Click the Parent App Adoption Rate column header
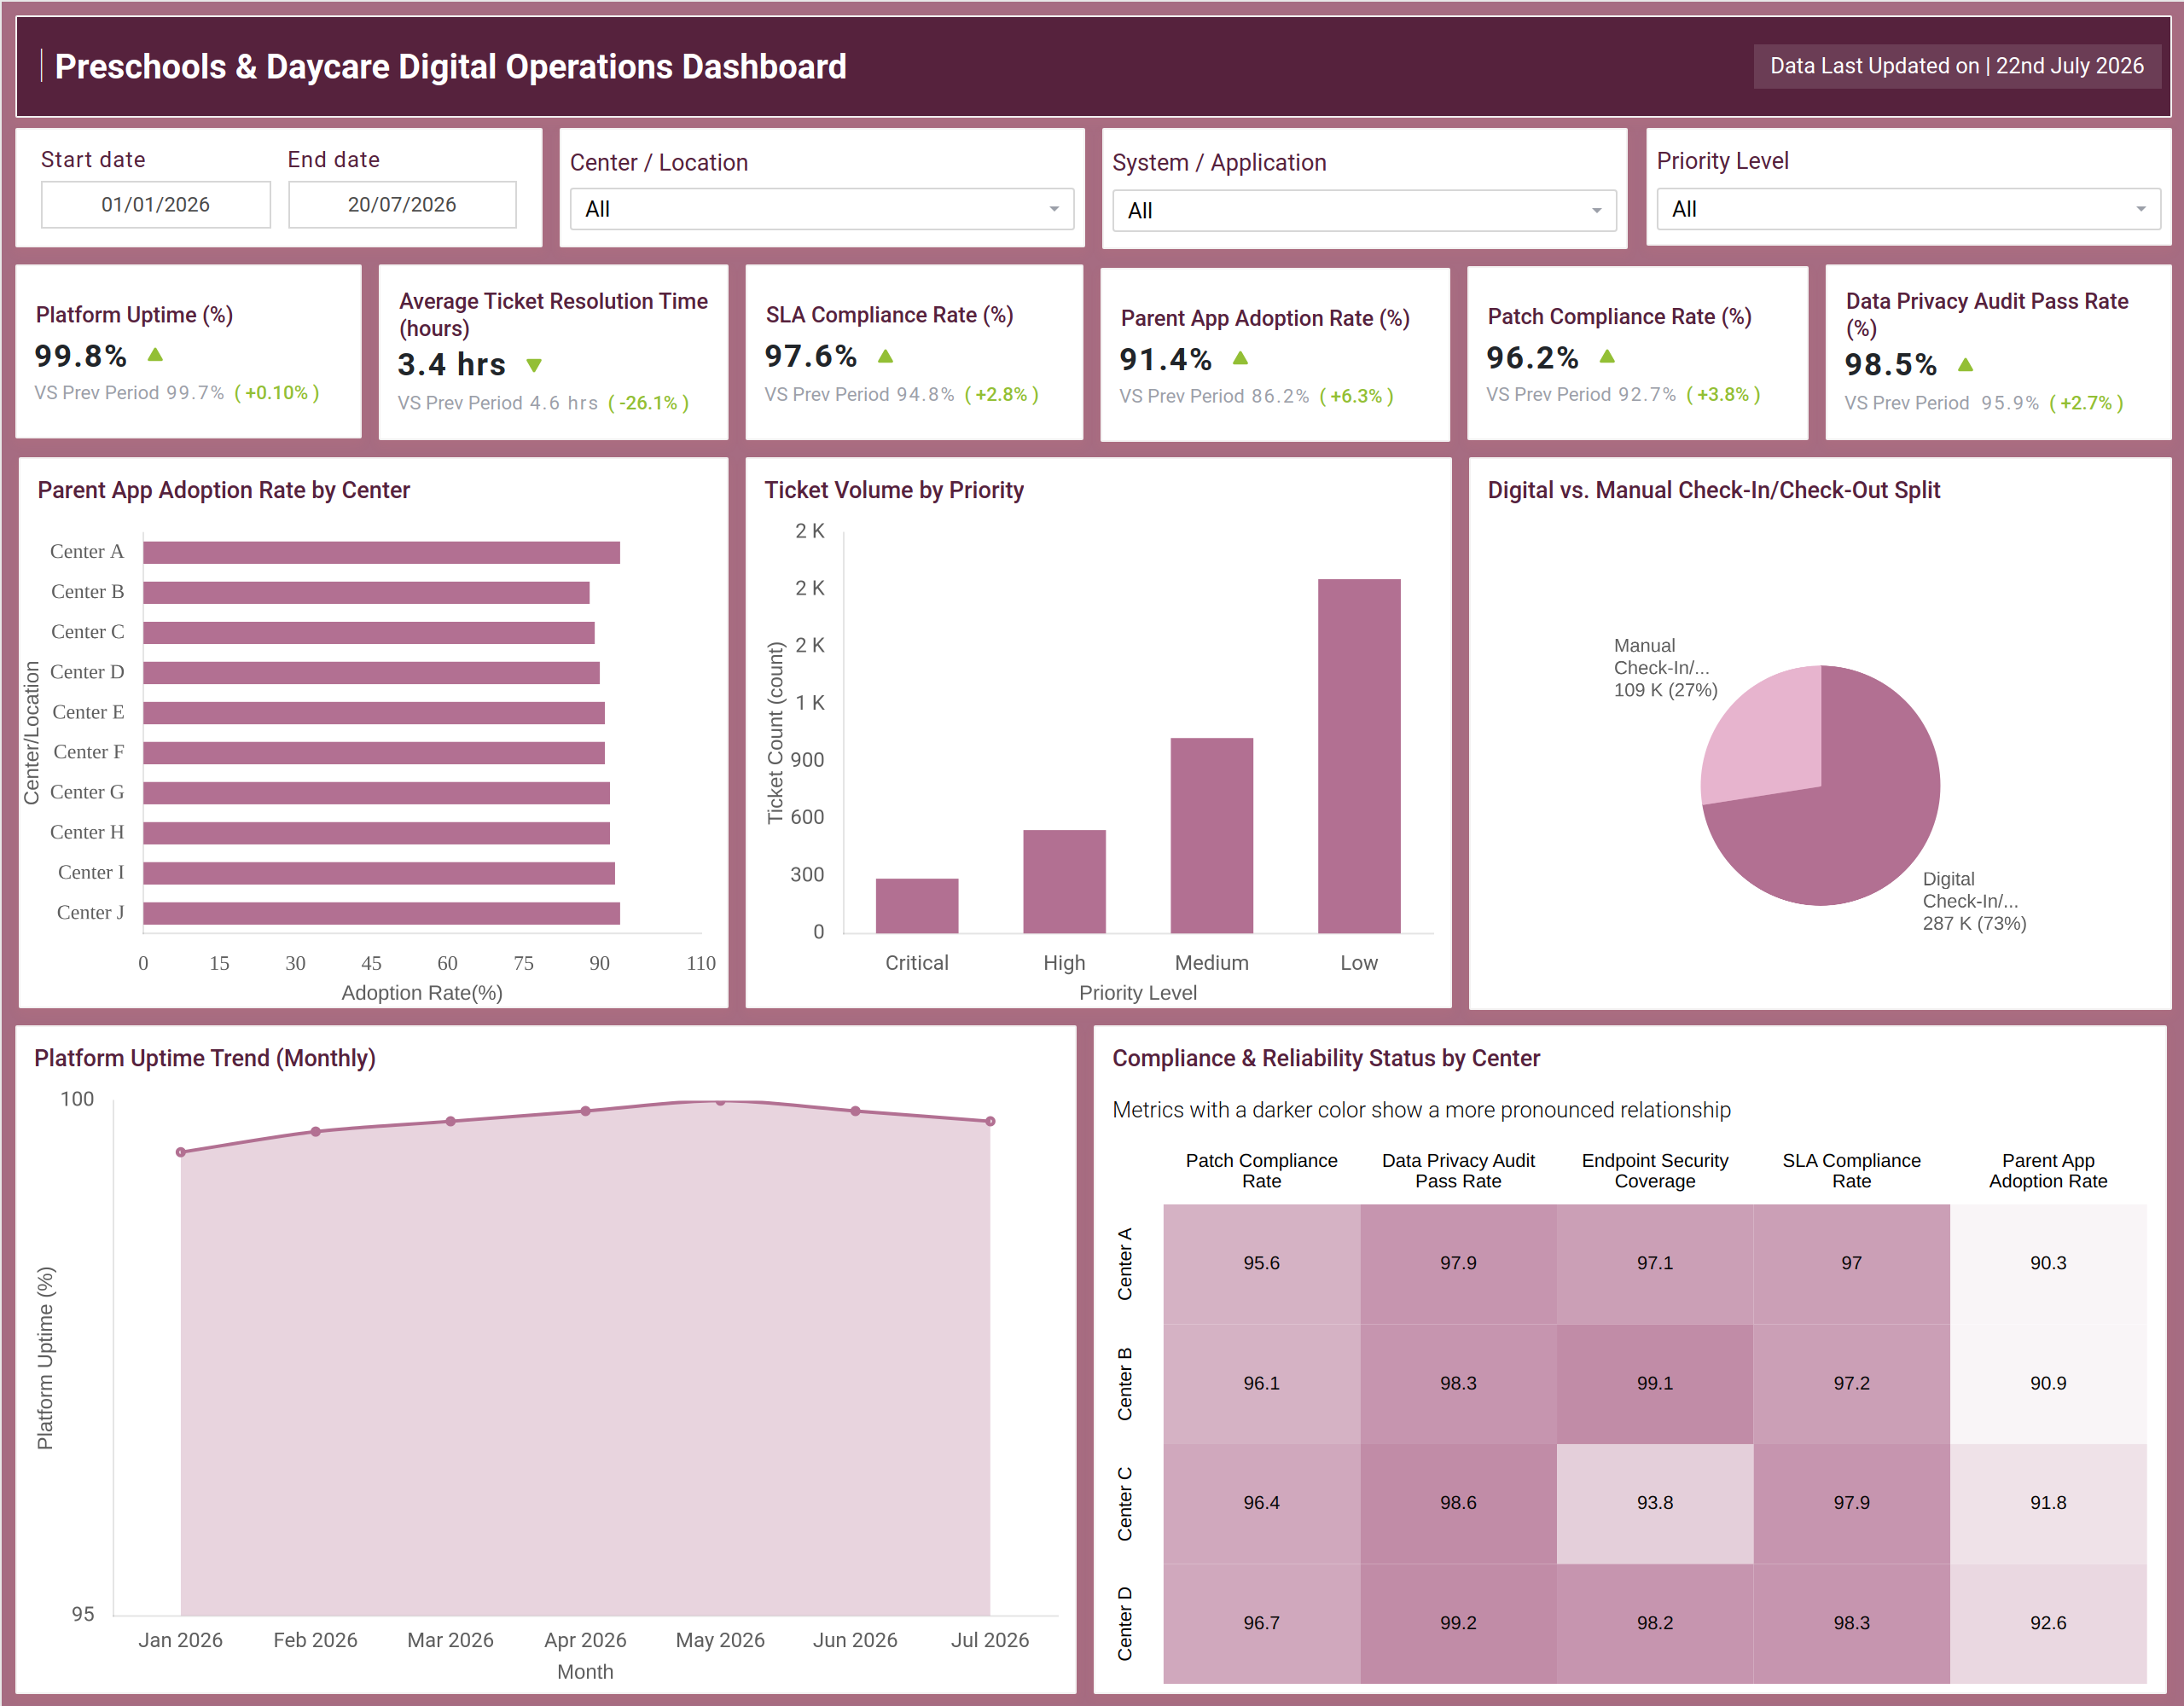 2048,1170
